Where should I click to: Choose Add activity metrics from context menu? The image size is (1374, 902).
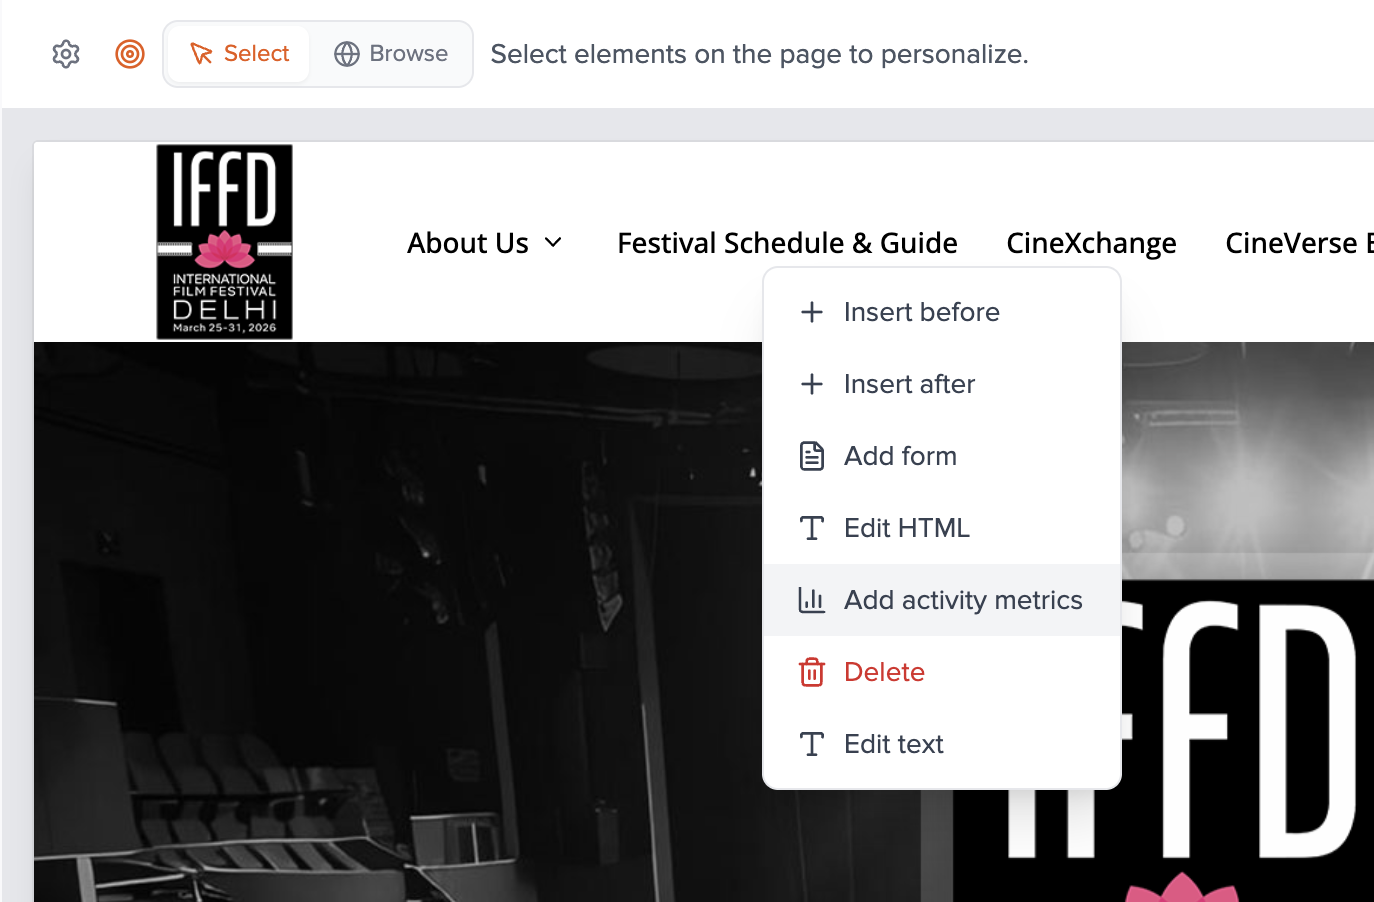tap(963, 600)
